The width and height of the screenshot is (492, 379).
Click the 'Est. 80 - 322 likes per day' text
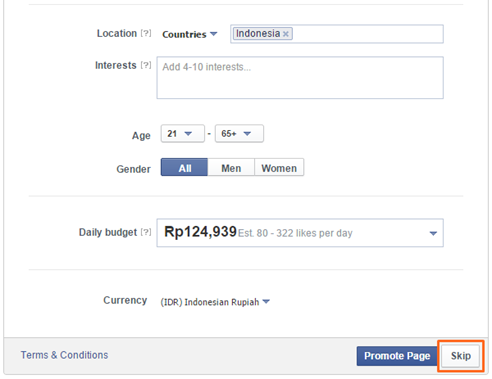[295, 233]
